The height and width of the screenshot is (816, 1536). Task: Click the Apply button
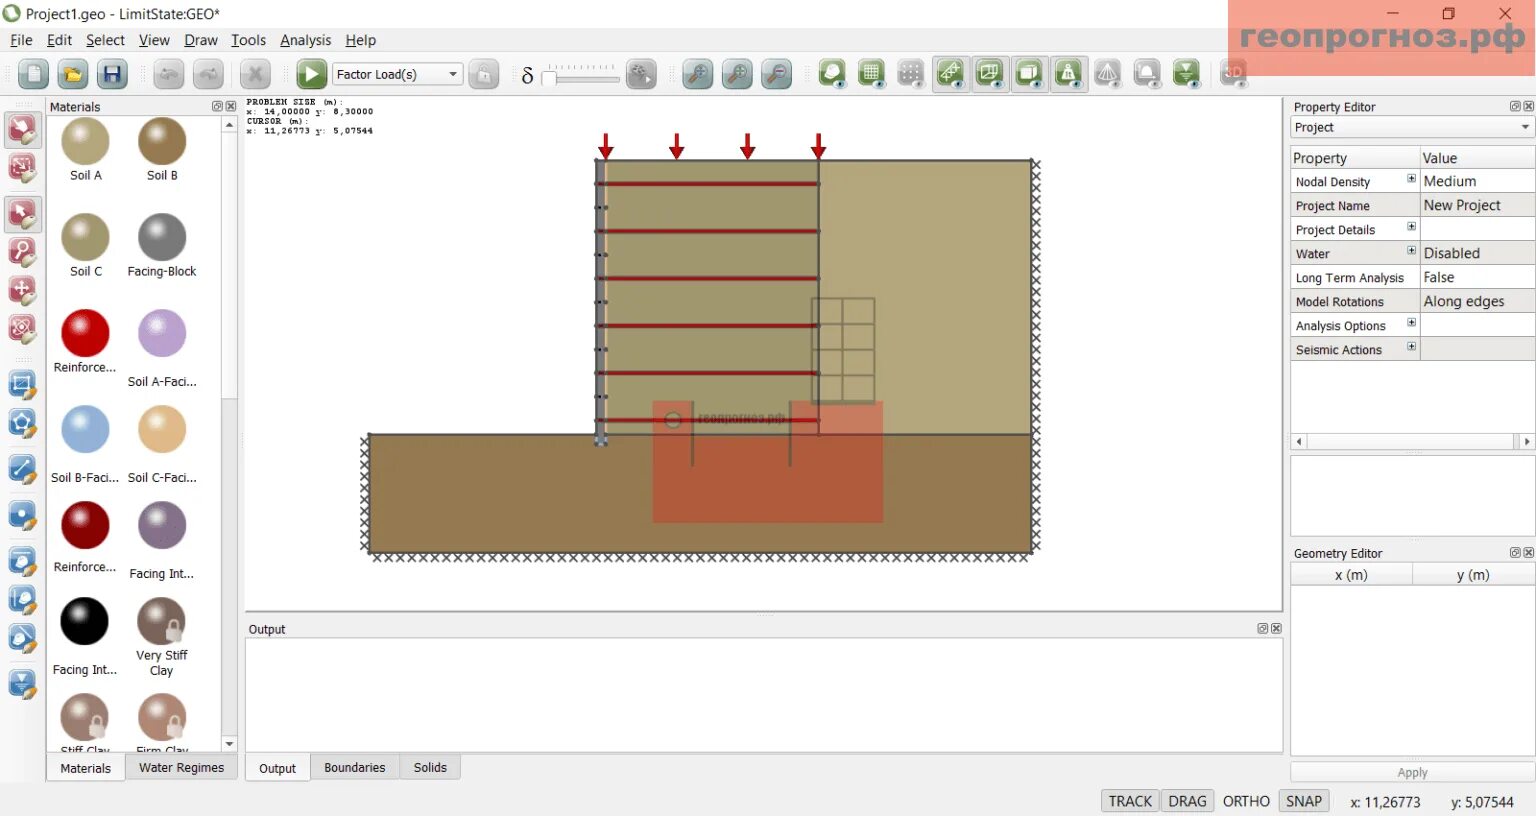1412,772
